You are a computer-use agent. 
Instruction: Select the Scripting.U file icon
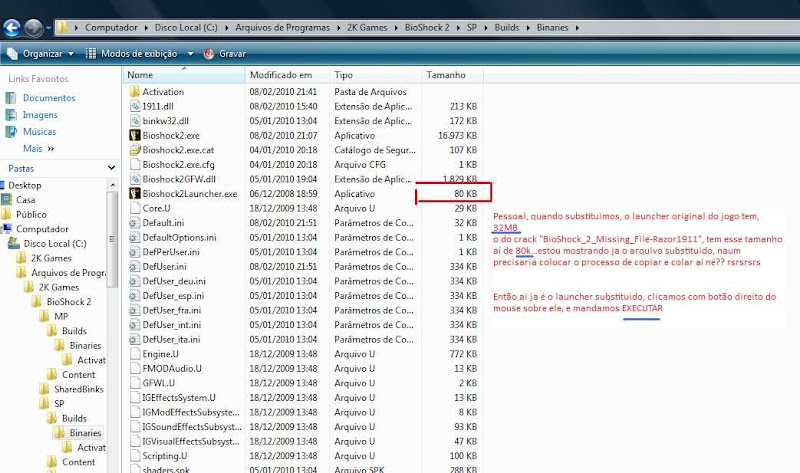tap(135, 456)
